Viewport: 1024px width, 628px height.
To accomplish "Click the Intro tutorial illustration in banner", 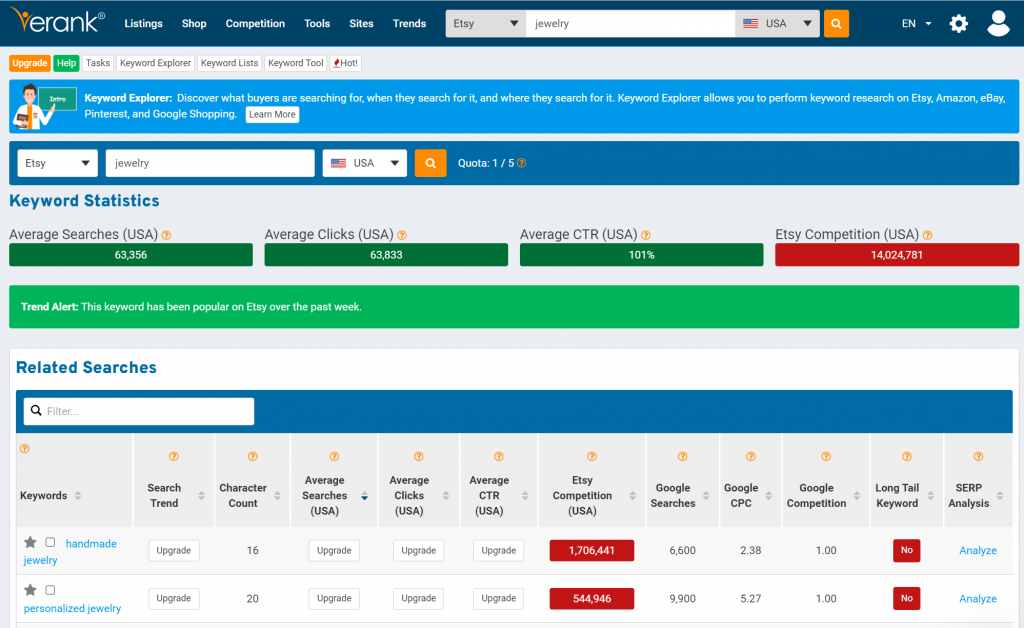I will tap(44, 106).
